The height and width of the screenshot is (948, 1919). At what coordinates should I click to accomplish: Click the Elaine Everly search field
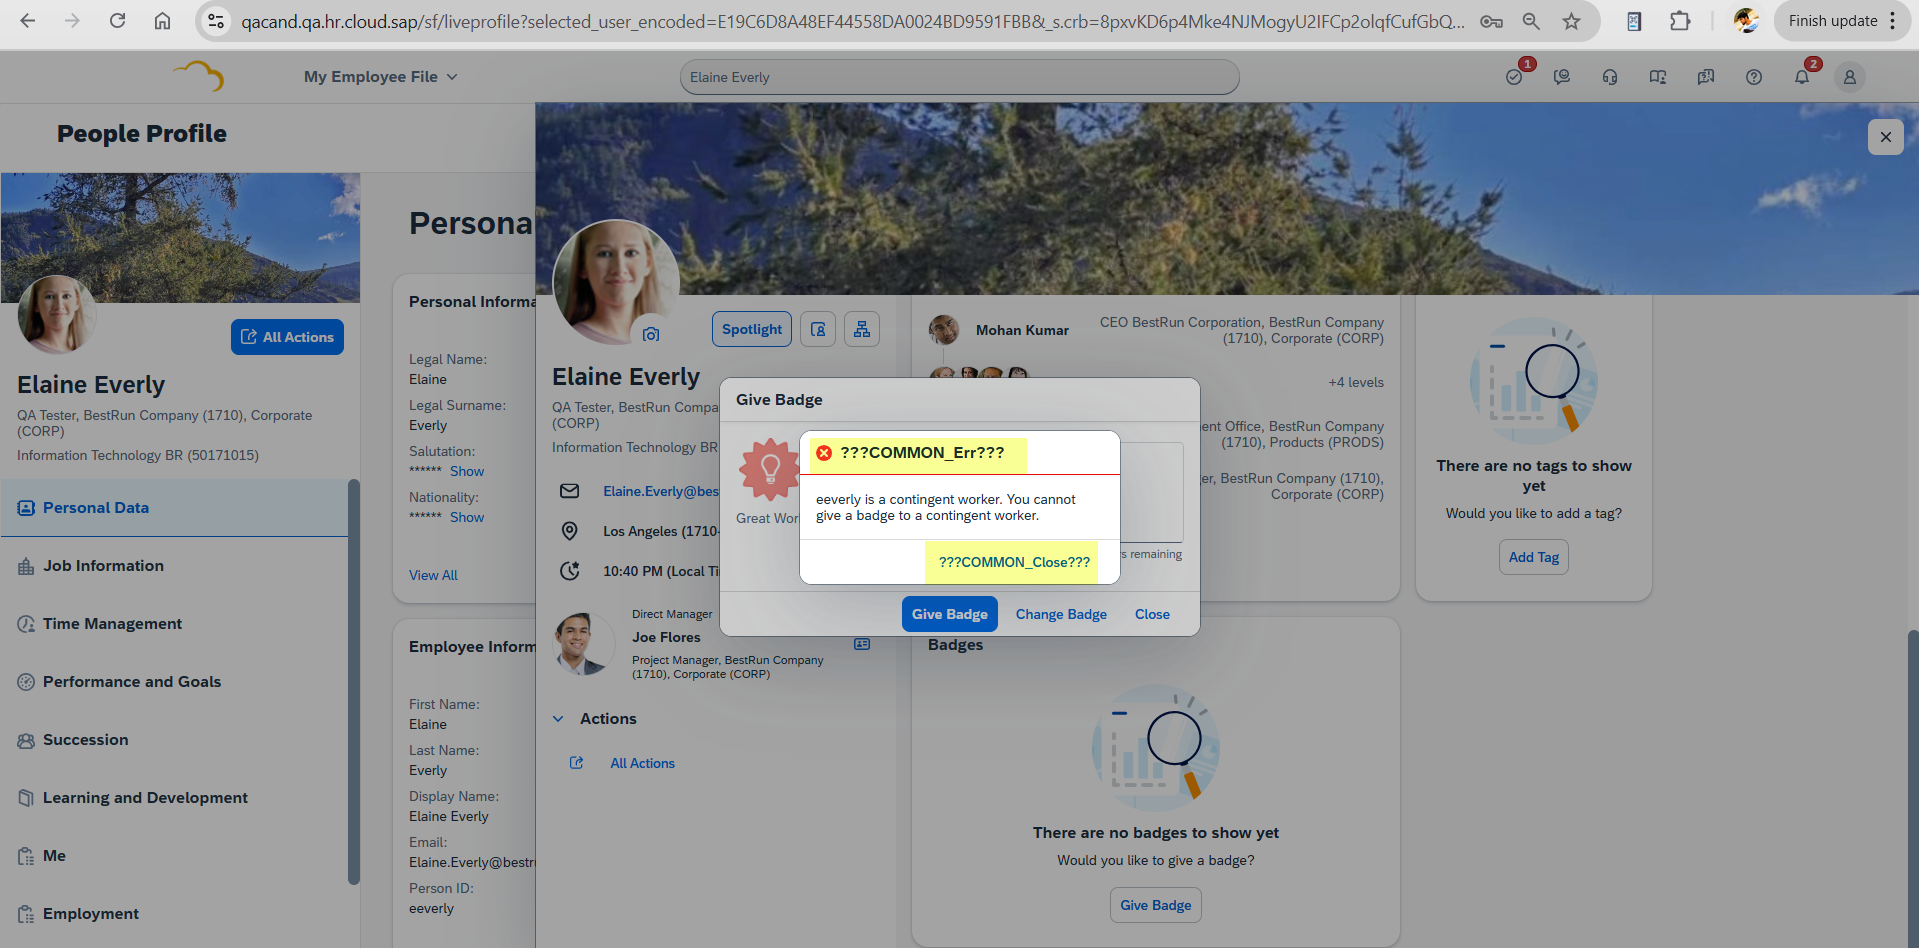(959, 77)
